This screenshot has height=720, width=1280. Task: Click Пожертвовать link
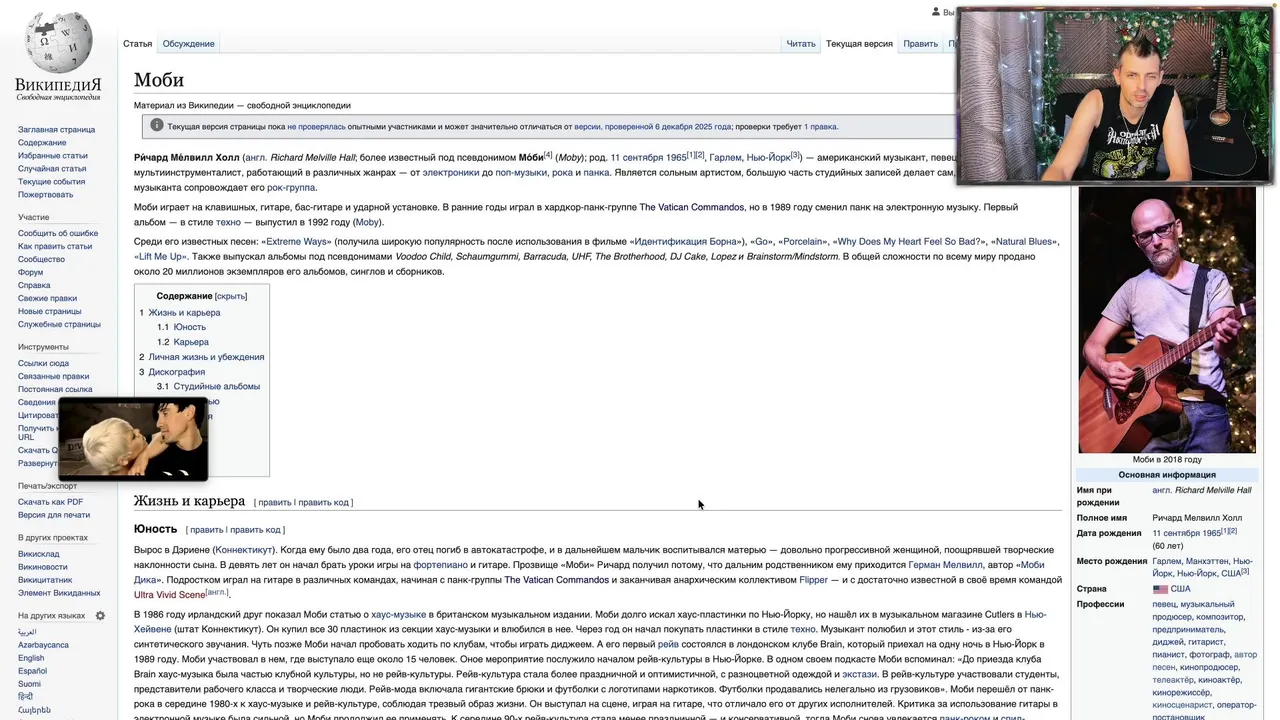coord(45,195)
